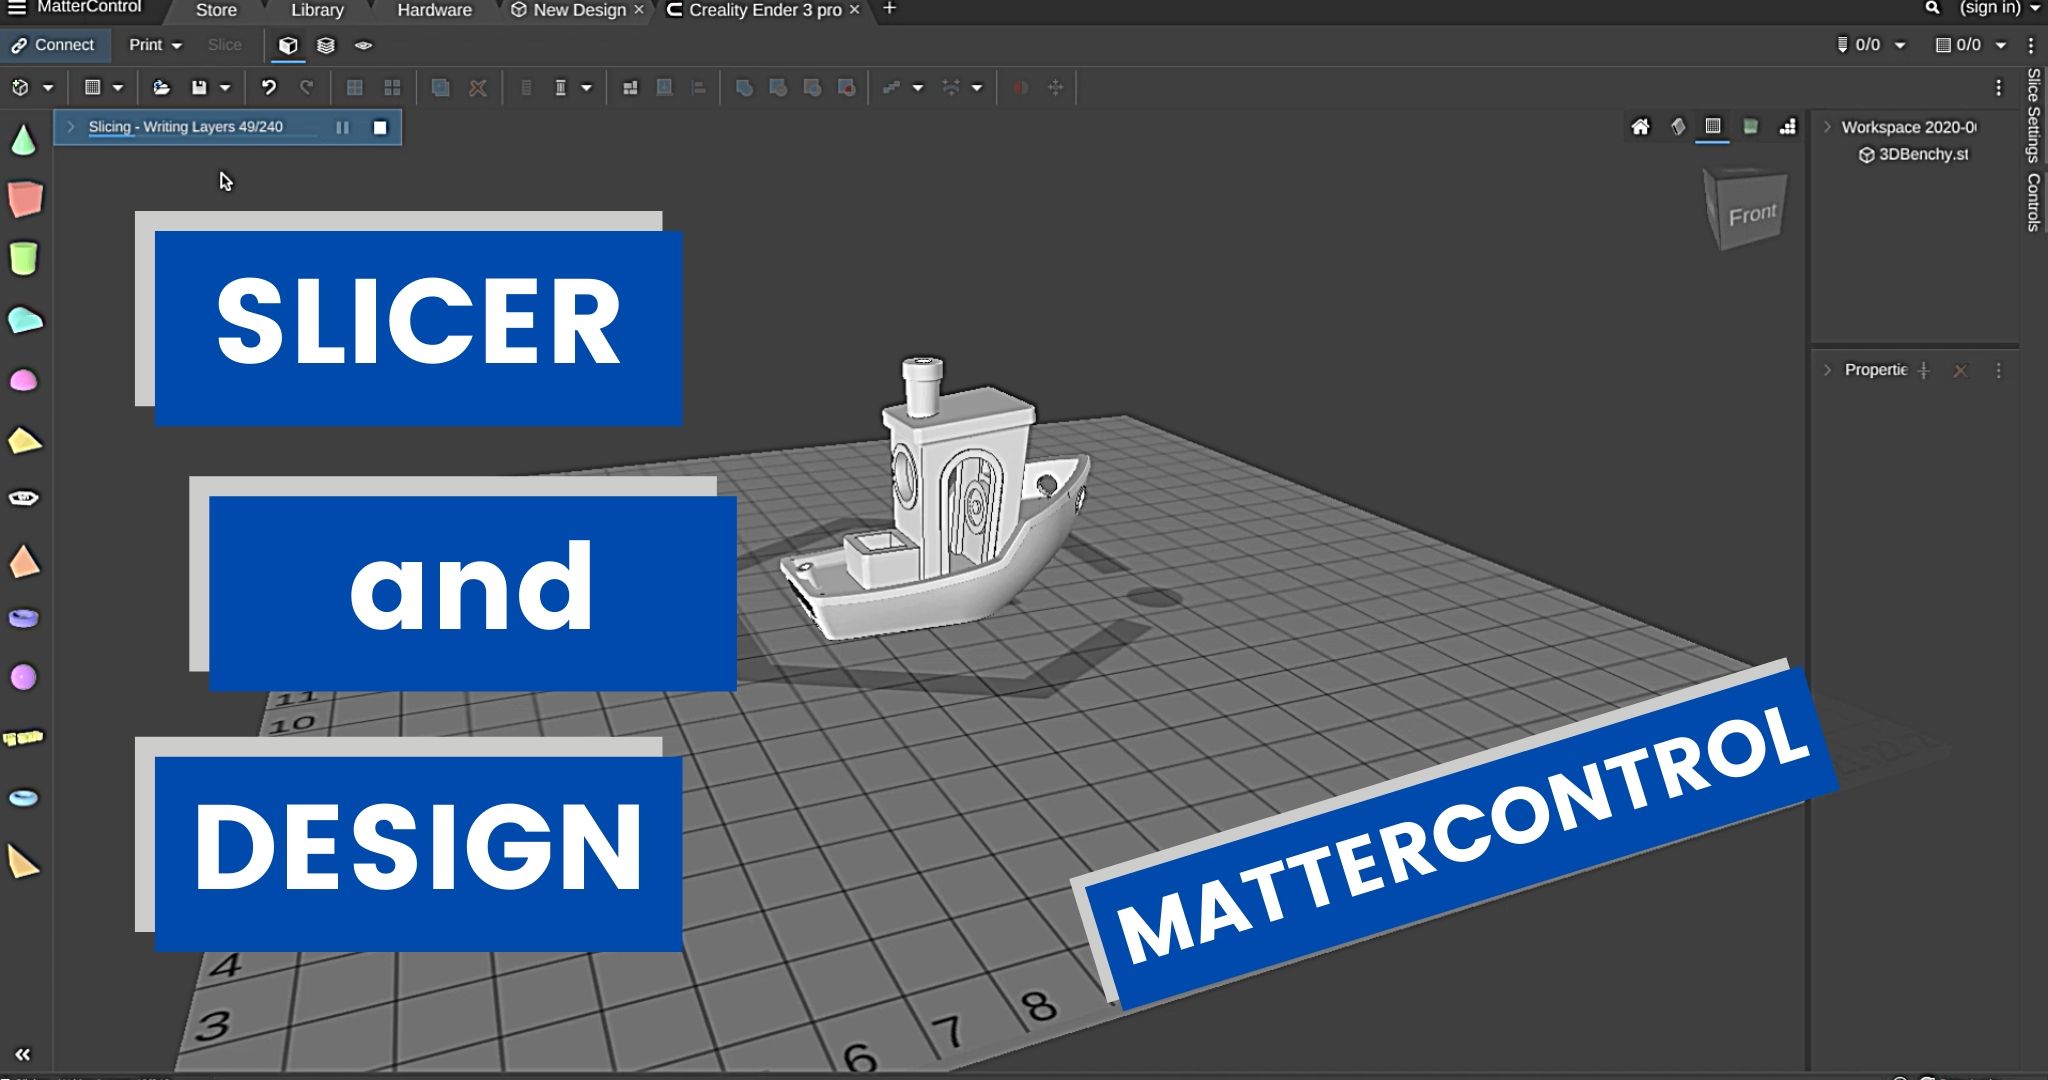The width and height of the screenshot is (2048, 1080).
Task: Add the cone primitive from the sidebar
Action: click(x=23, y=141)
